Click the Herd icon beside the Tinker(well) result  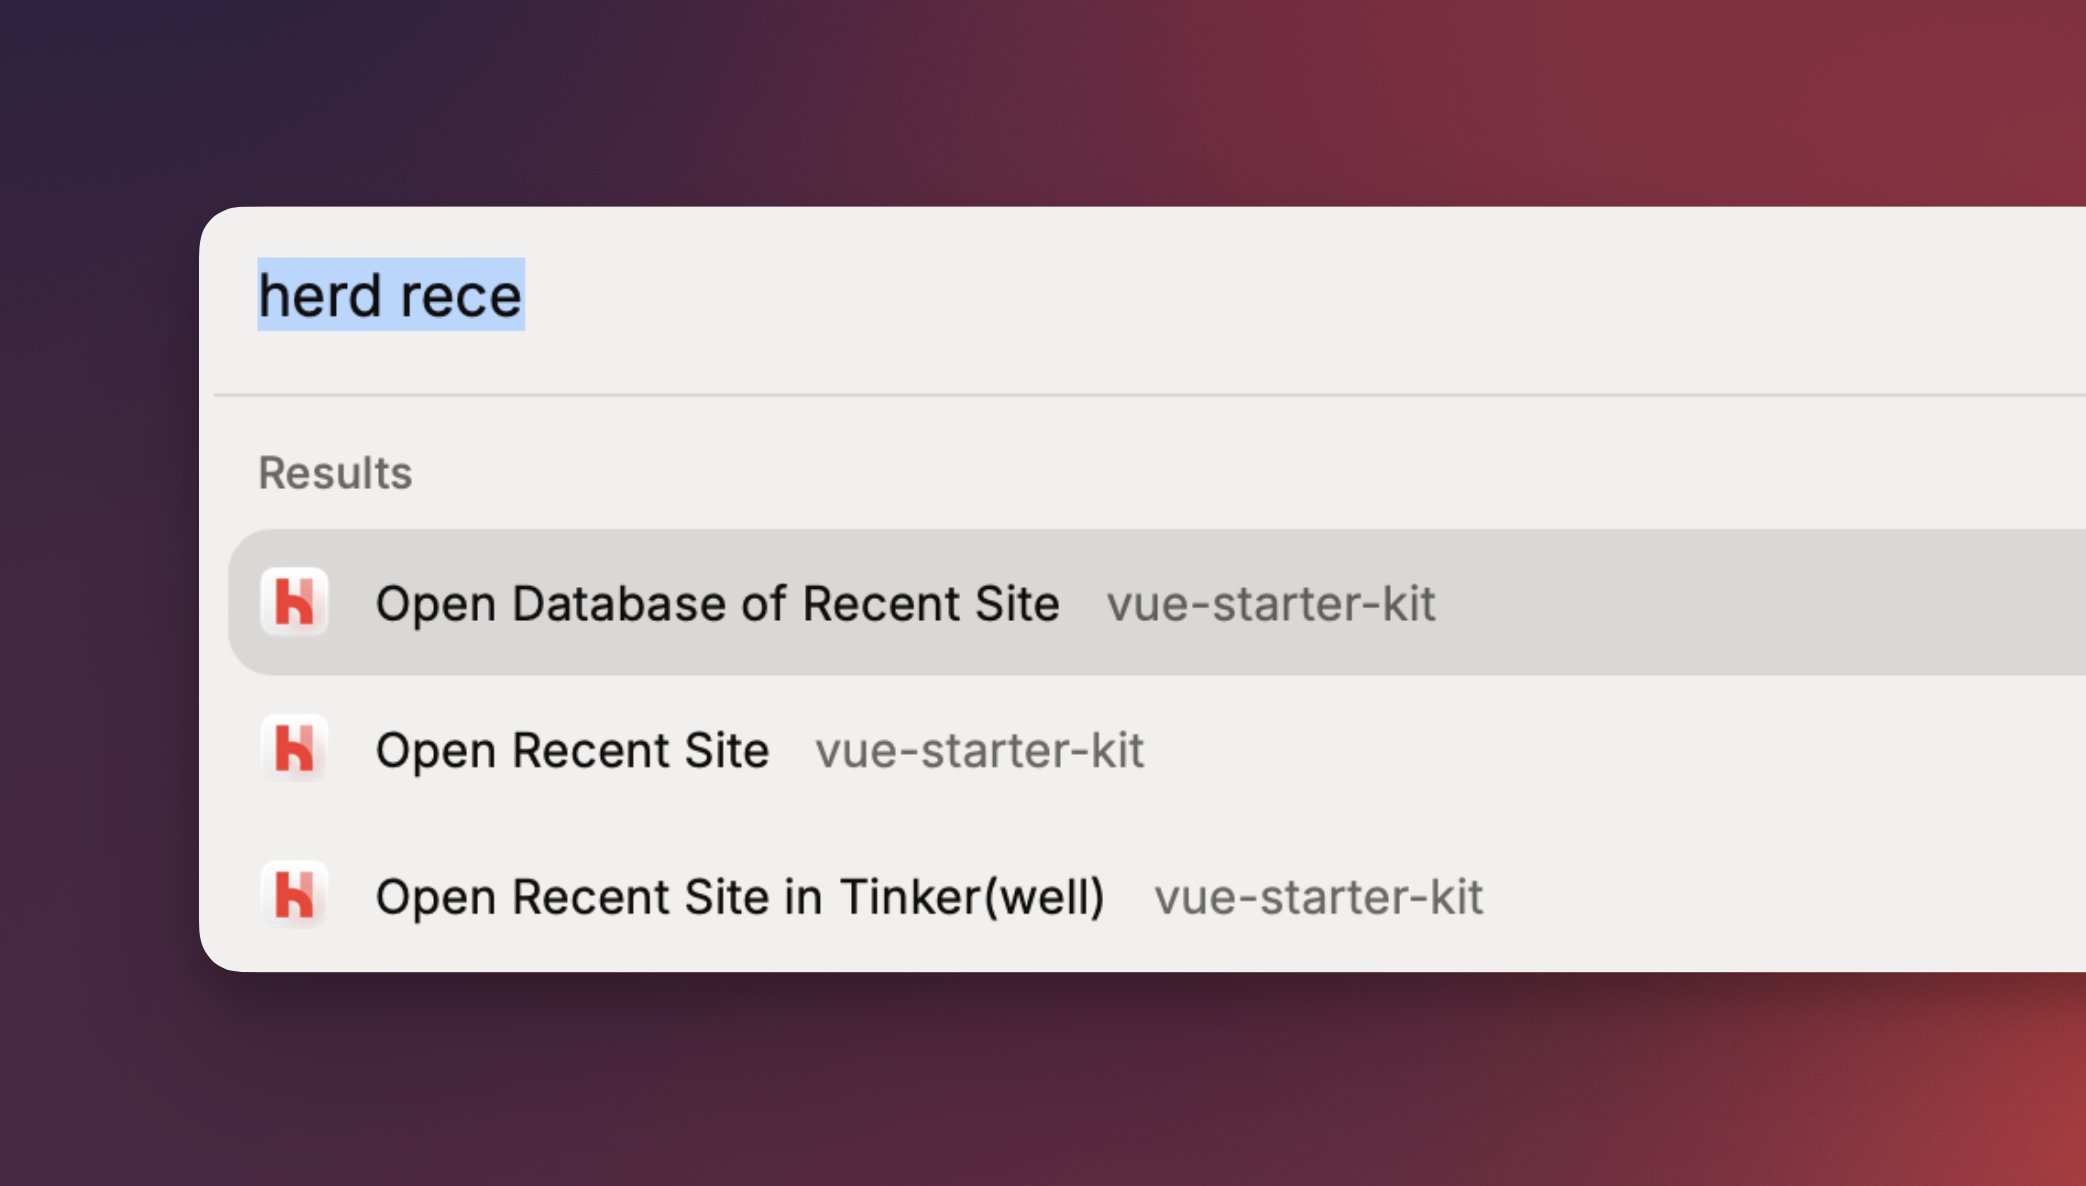coord(294,895)
